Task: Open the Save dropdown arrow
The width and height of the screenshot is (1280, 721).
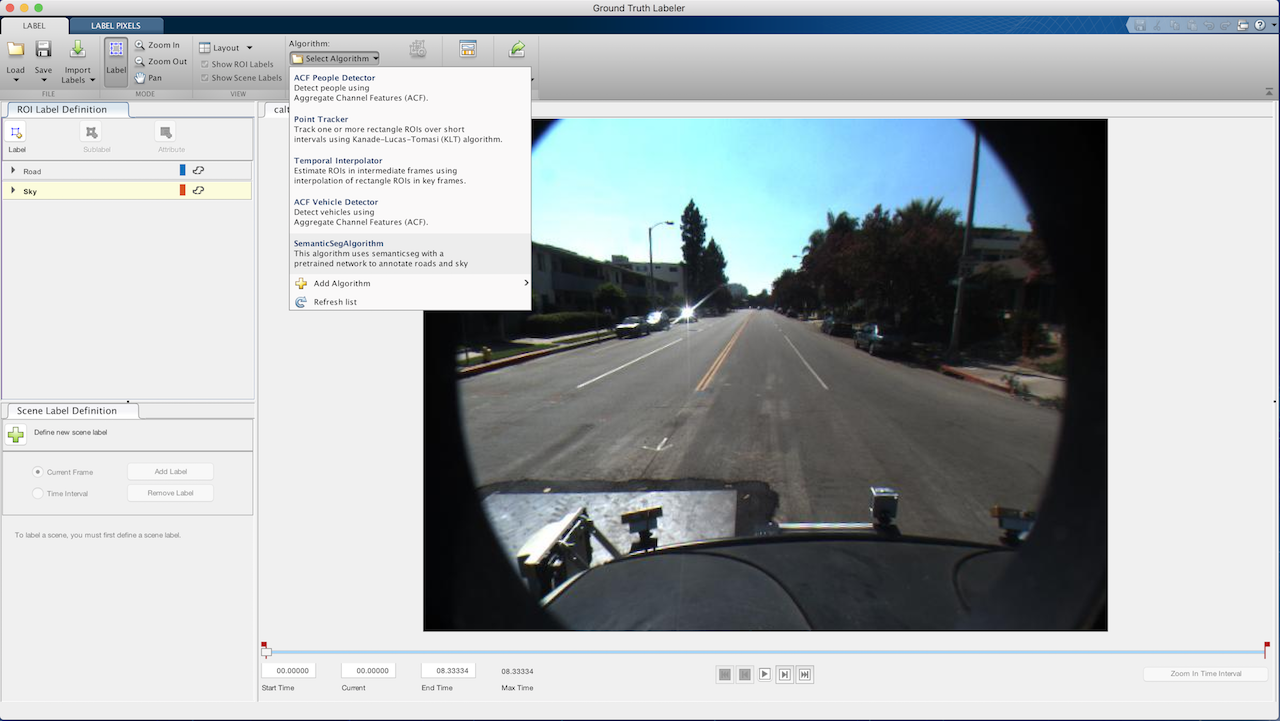Action: tap(43, 80)
